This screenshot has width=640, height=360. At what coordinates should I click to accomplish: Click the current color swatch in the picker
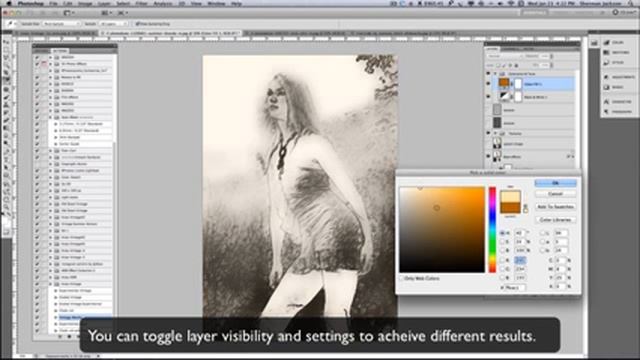(510, 207)
